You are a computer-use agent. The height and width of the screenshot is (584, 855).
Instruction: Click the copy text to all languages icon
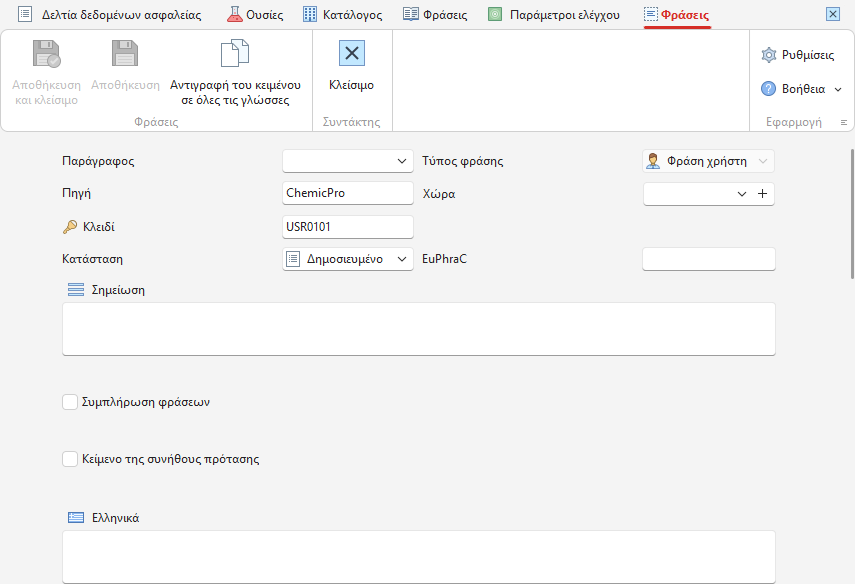point(235,53)
